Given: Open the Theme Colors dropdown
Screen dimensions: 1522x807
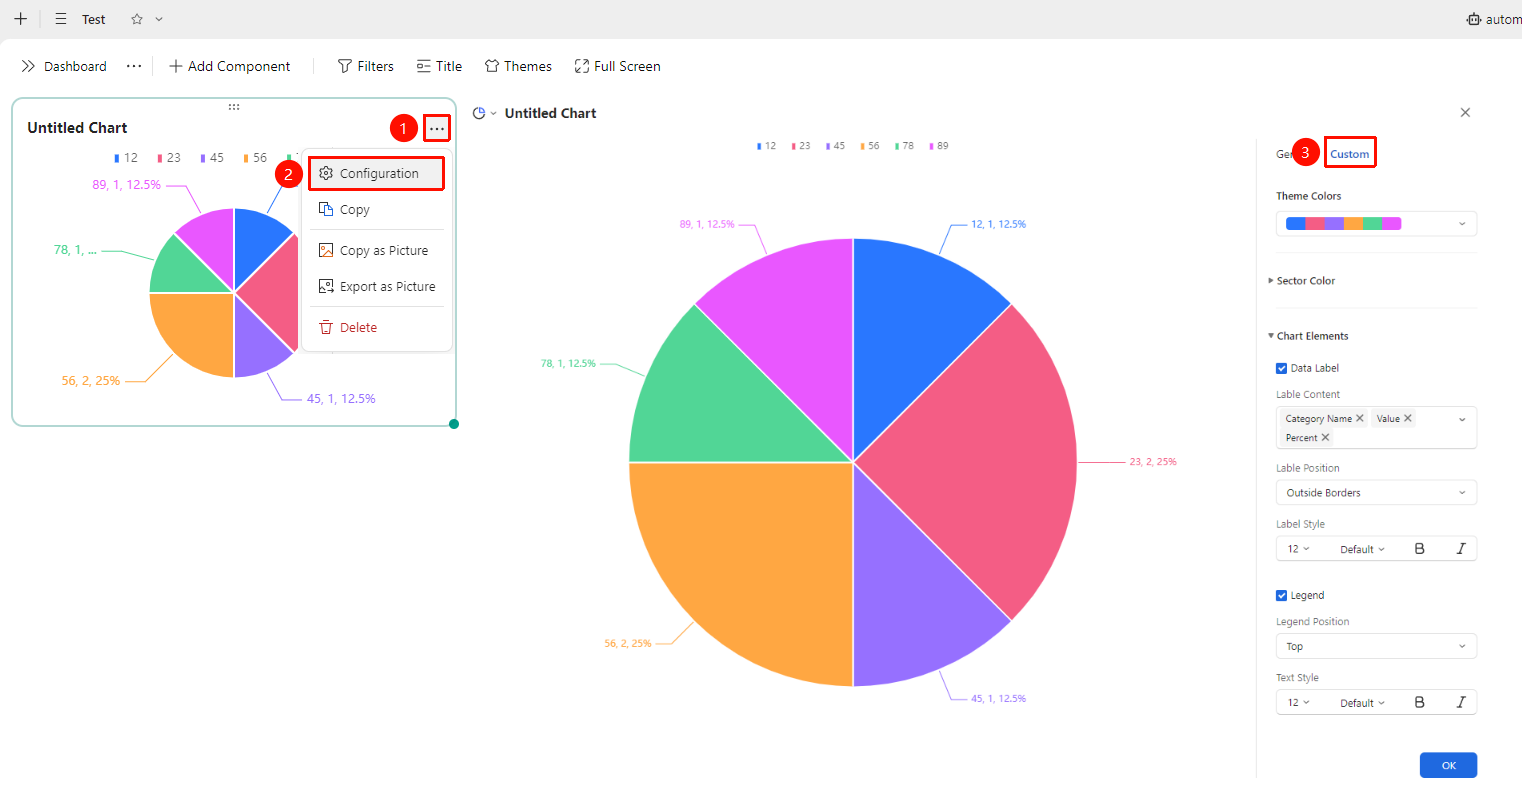Looking at the screenshot, I should pos(1376,224).
